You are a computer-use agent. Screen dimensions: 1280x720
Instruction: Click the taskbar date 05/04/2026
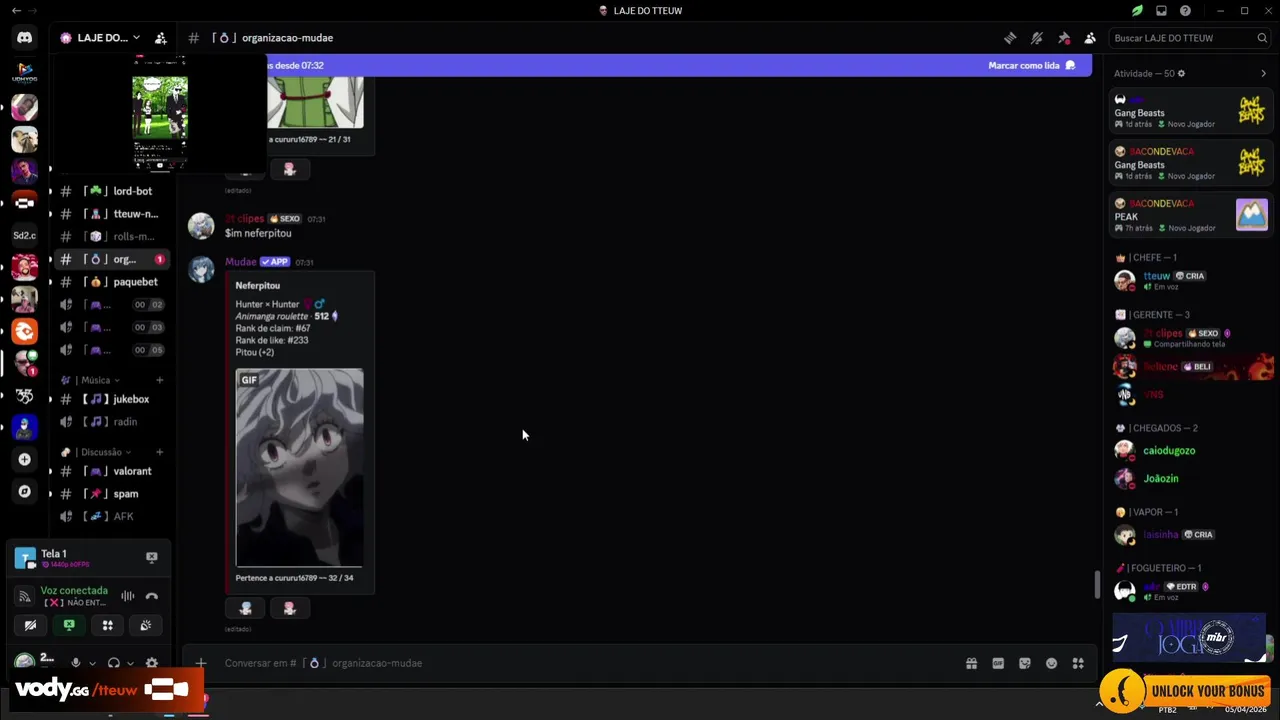coord(1247,709)
